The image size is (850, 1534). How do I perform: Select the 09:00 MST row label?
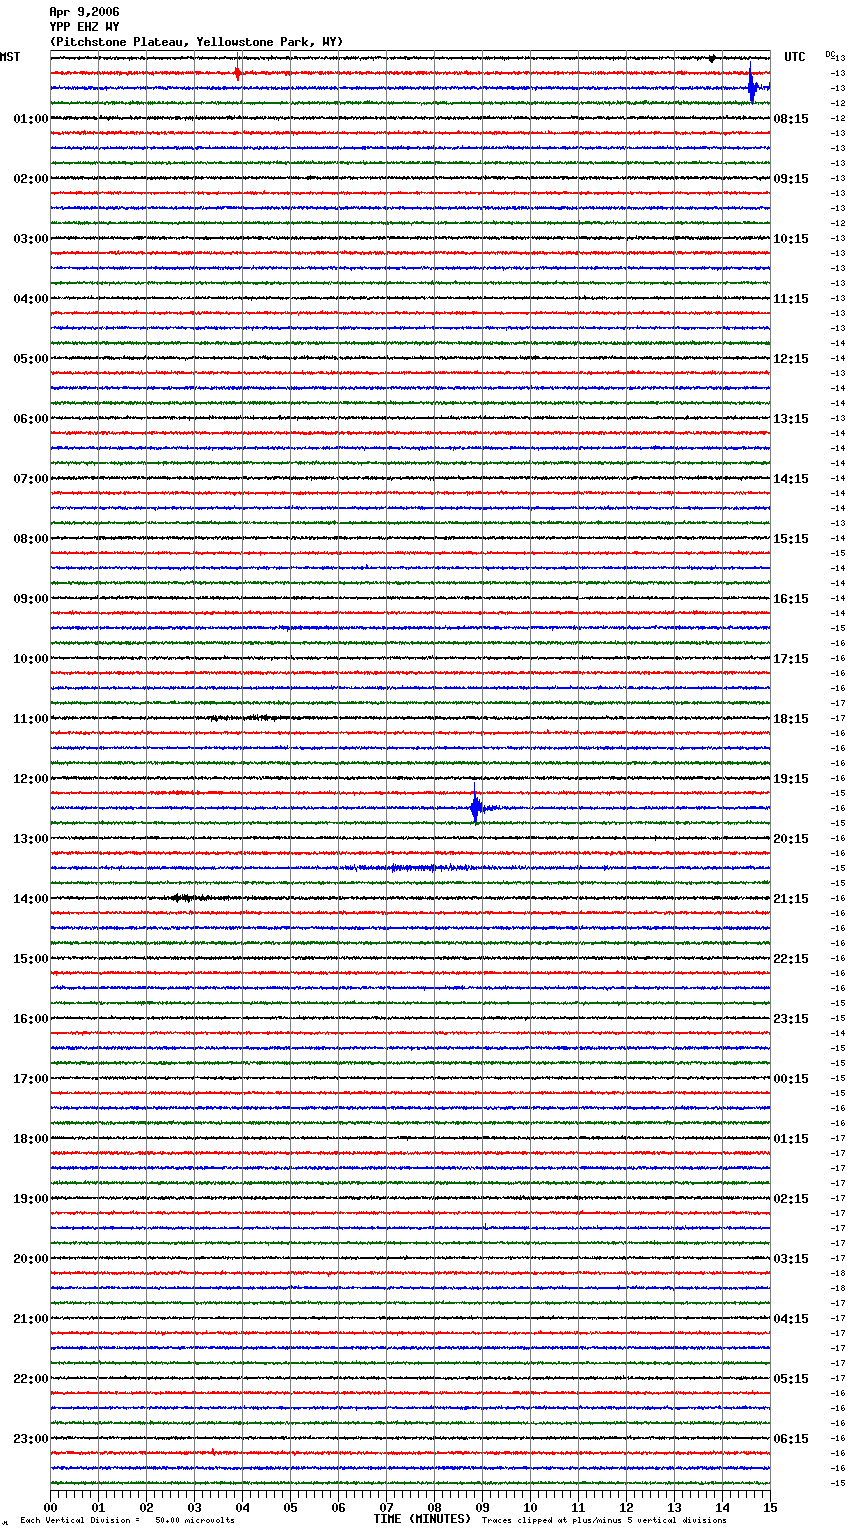pos(31,599)
